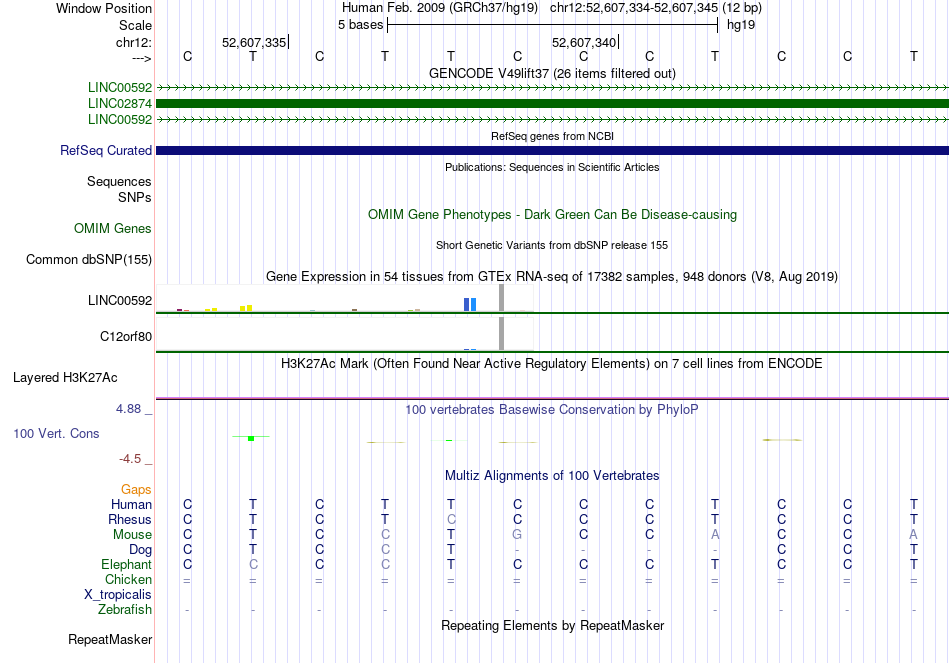
Task: Click 'Short Genetic Variants from dbSNP release 155'
Action: (x=552, y=245)
